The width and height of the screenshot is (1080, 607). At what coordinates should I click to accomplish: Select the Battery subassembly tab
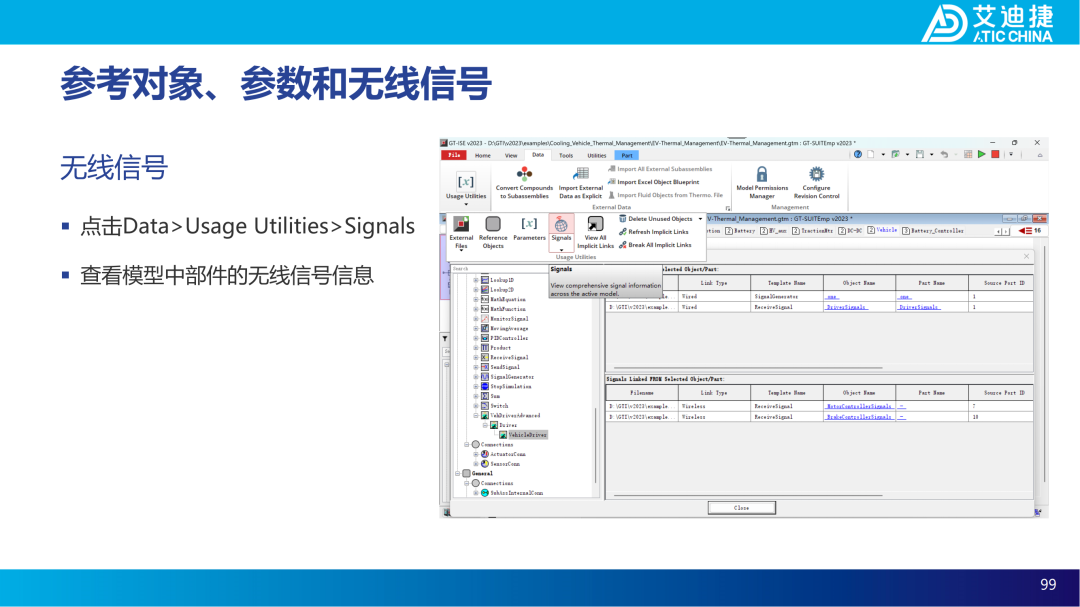(x=740, y=231)
